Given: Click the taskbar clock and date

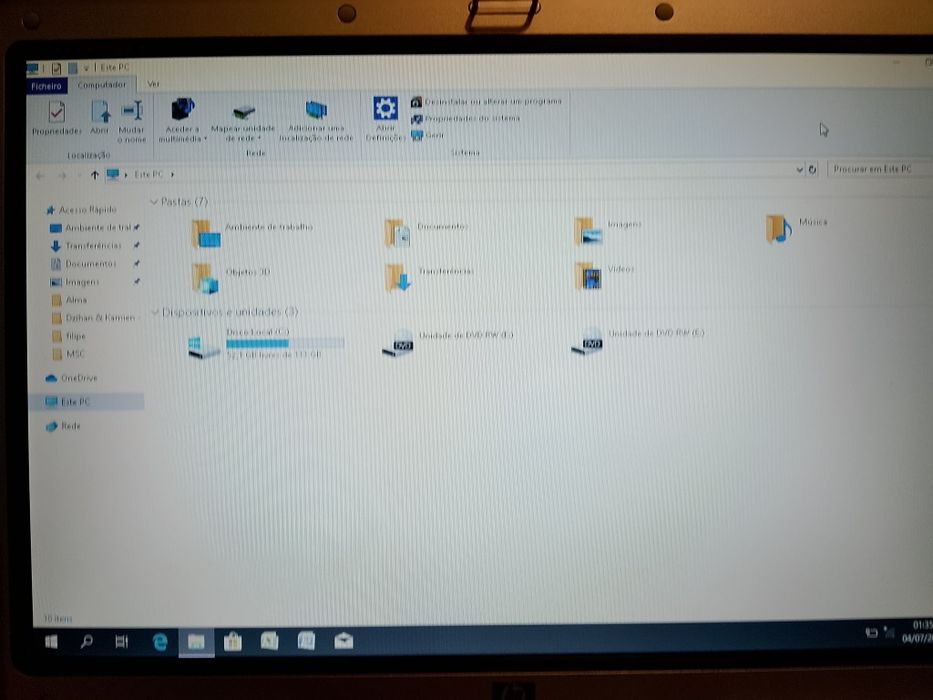Looking at the screenshot, I should coord(917,632).
